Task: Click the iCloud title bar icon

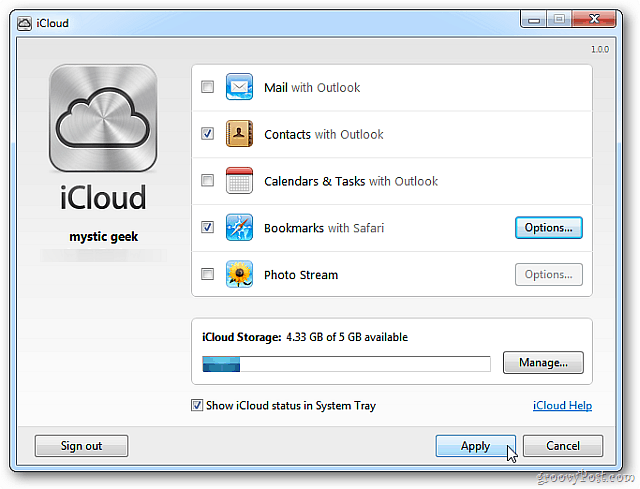Action: (24, 24)
